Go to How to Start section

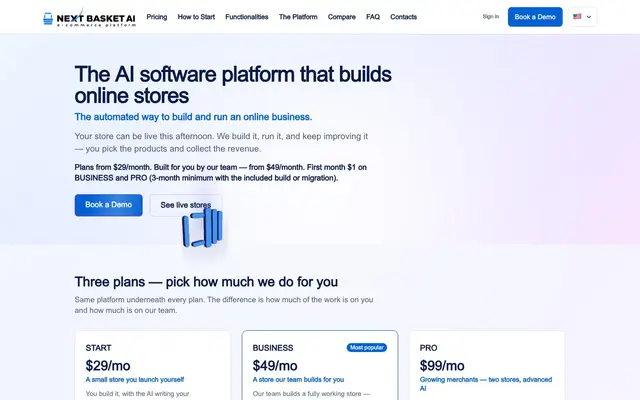(196, 17)
